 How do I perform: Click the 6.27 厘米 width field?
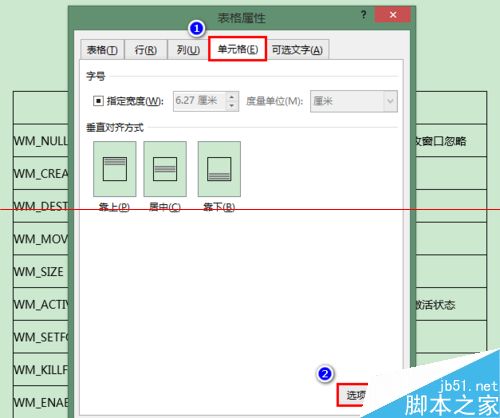(x=200, y=101)
